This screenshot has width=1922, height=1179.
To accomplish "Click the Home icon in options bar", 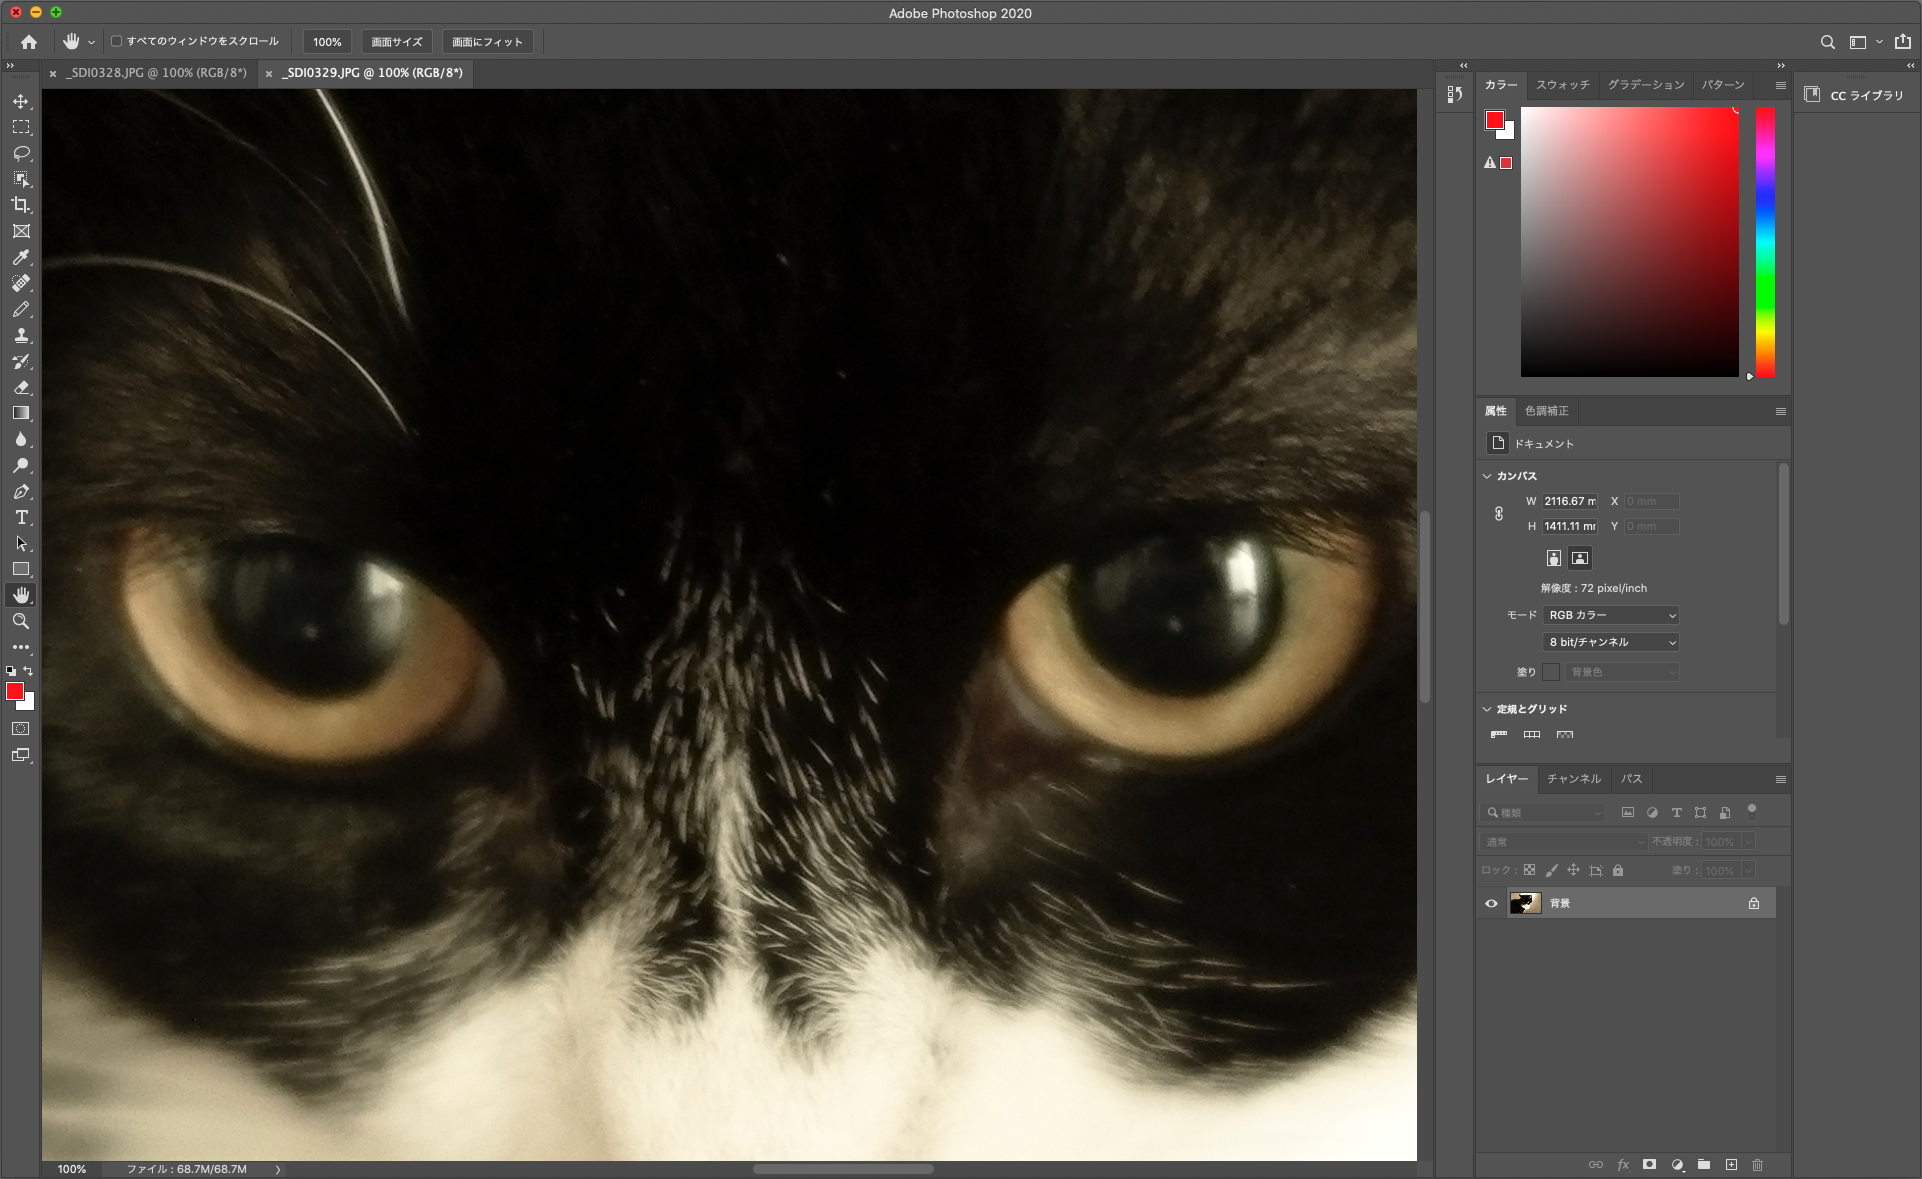I will 29,42.
